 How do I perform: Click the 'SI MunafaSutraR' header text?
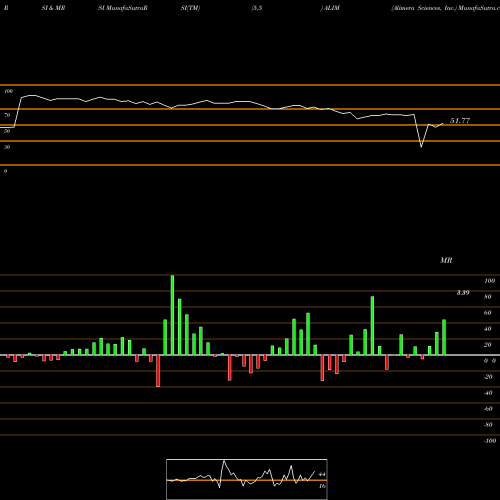tap(123, 8)
